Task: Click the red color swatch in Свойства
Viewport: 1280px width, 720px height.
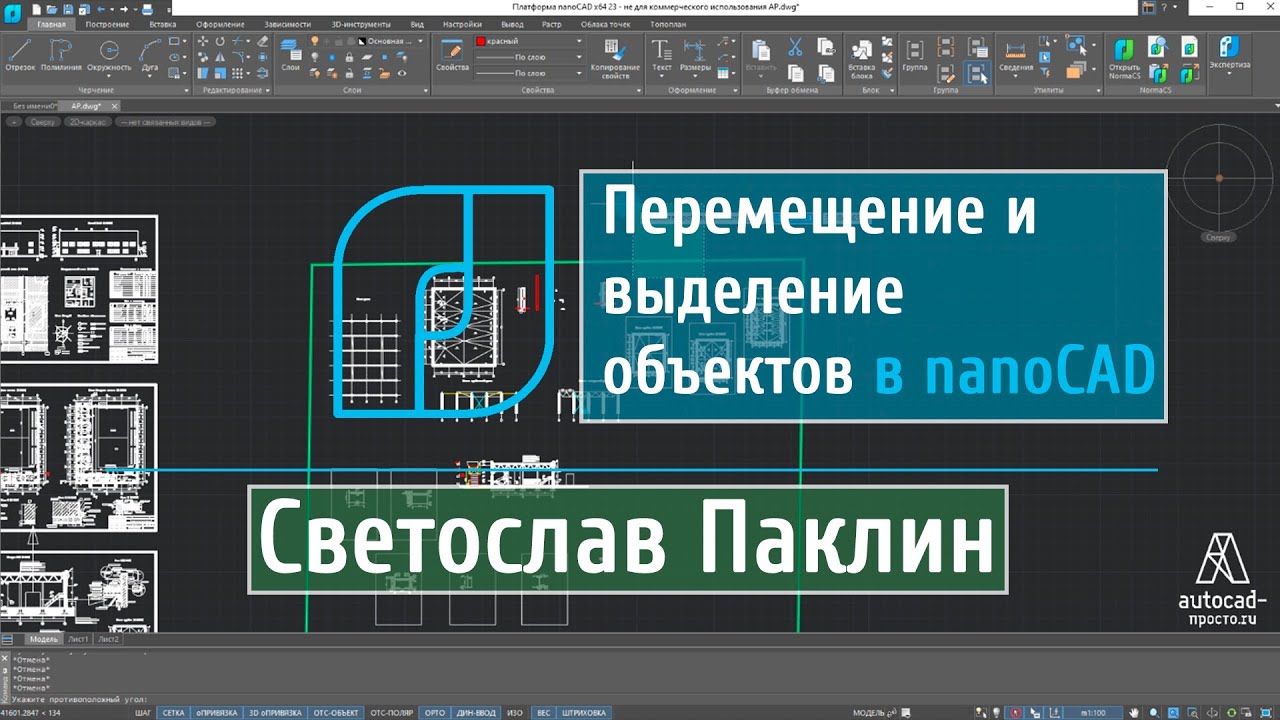Action: 481,42
